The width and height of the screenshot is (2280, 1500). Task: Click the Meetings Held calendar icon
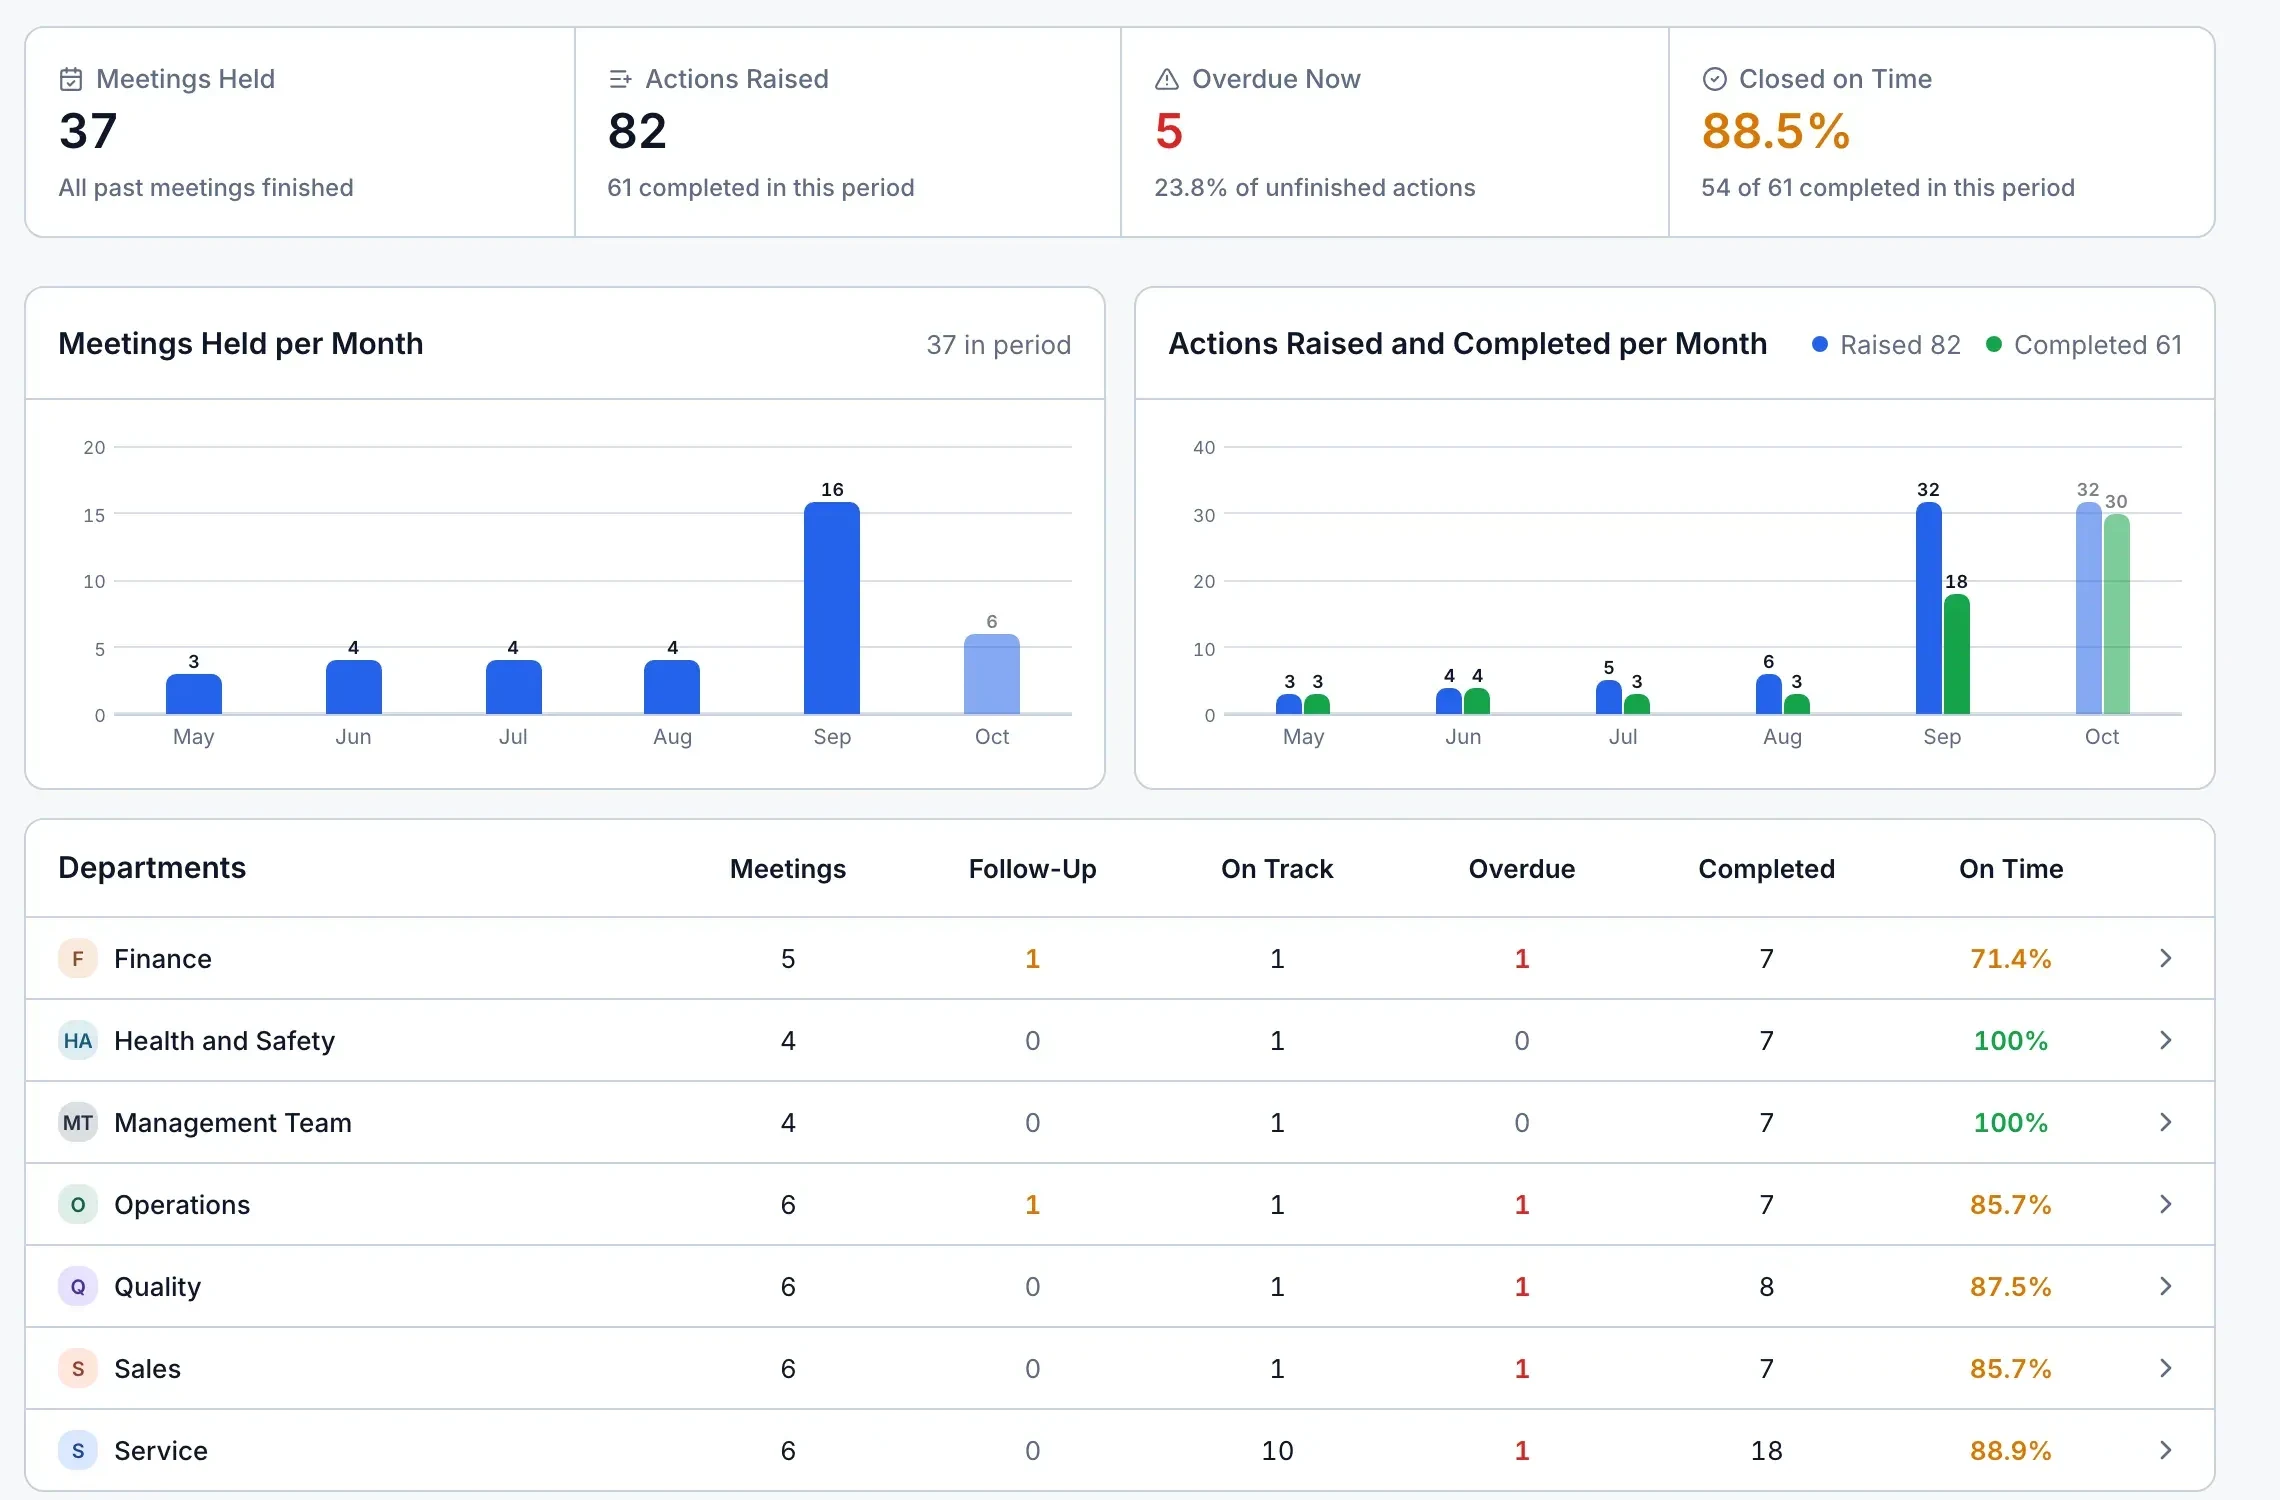71,79
